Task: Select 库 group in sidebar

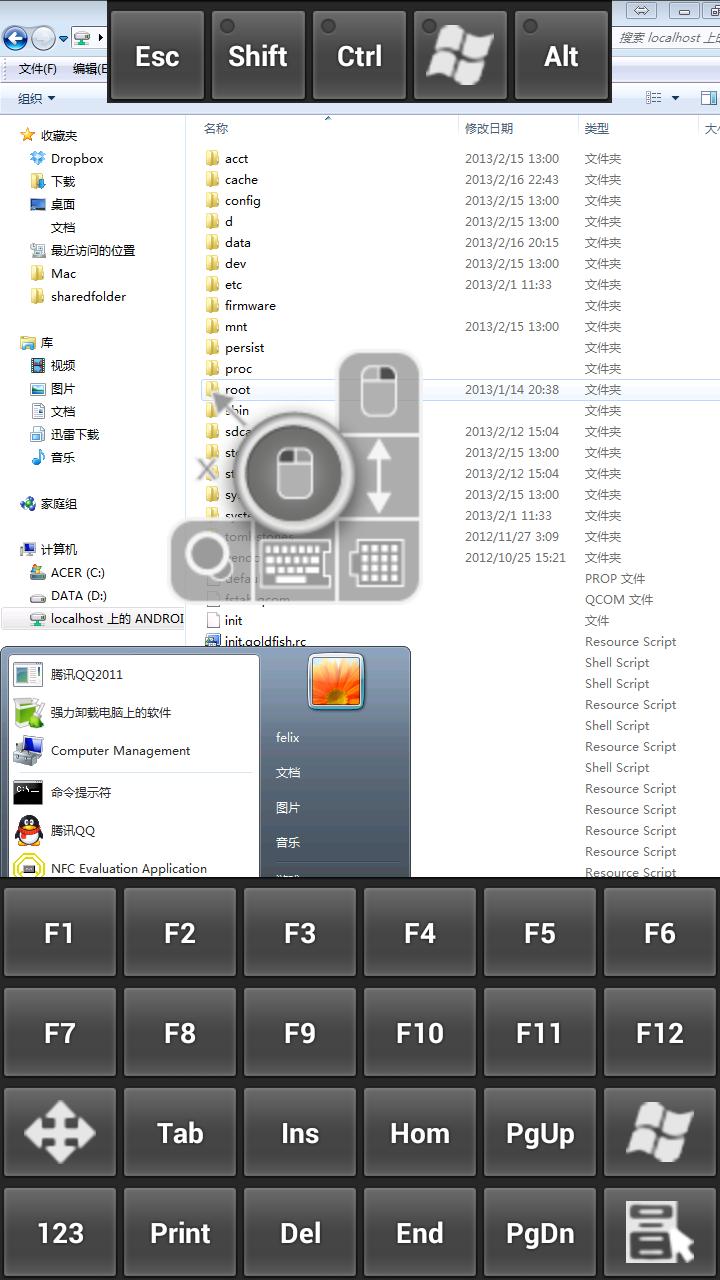Action: (46, 343)
